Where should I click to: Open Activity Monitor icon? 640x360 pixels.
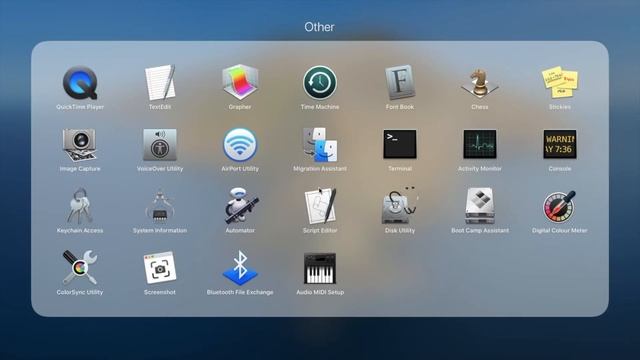[480, 144]
